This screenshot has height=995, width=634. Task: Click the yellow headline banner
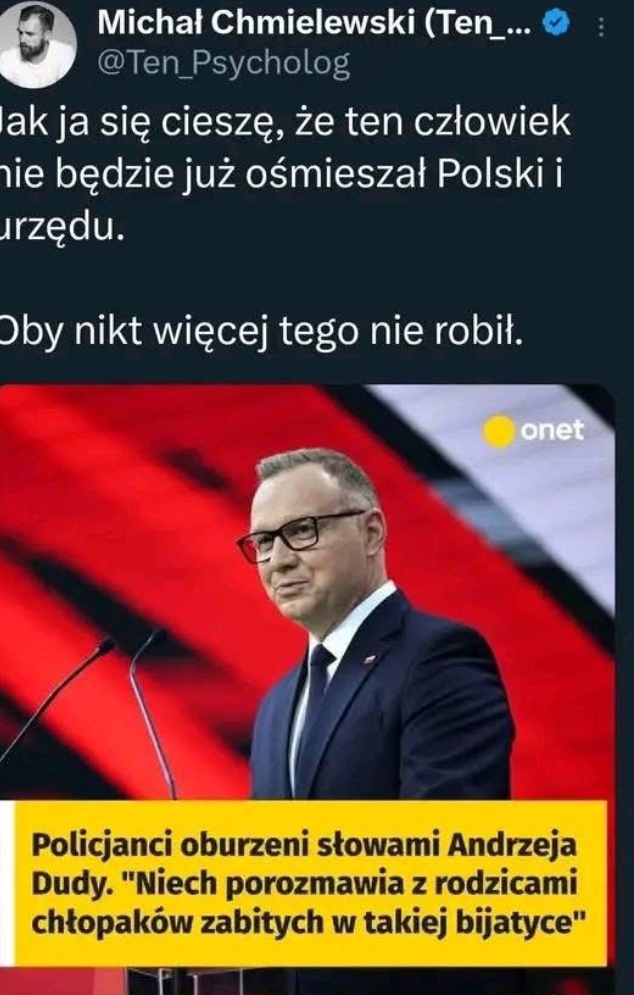coord(311,883)
